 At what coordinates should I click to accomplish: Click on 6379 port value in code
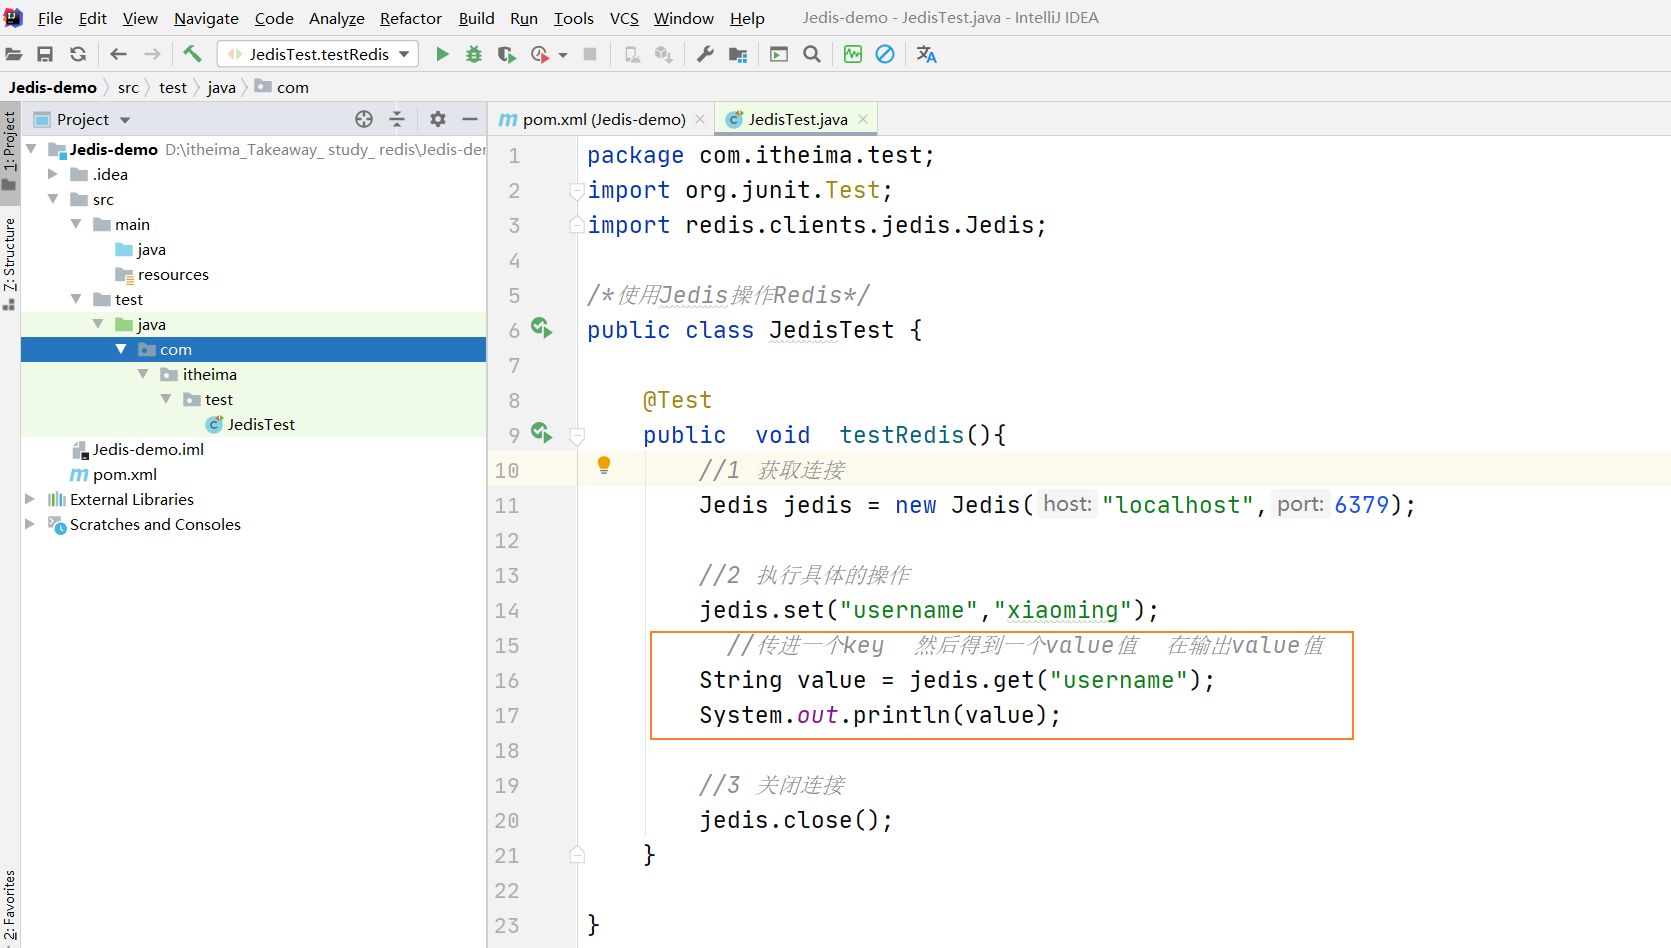[1361, 505]
